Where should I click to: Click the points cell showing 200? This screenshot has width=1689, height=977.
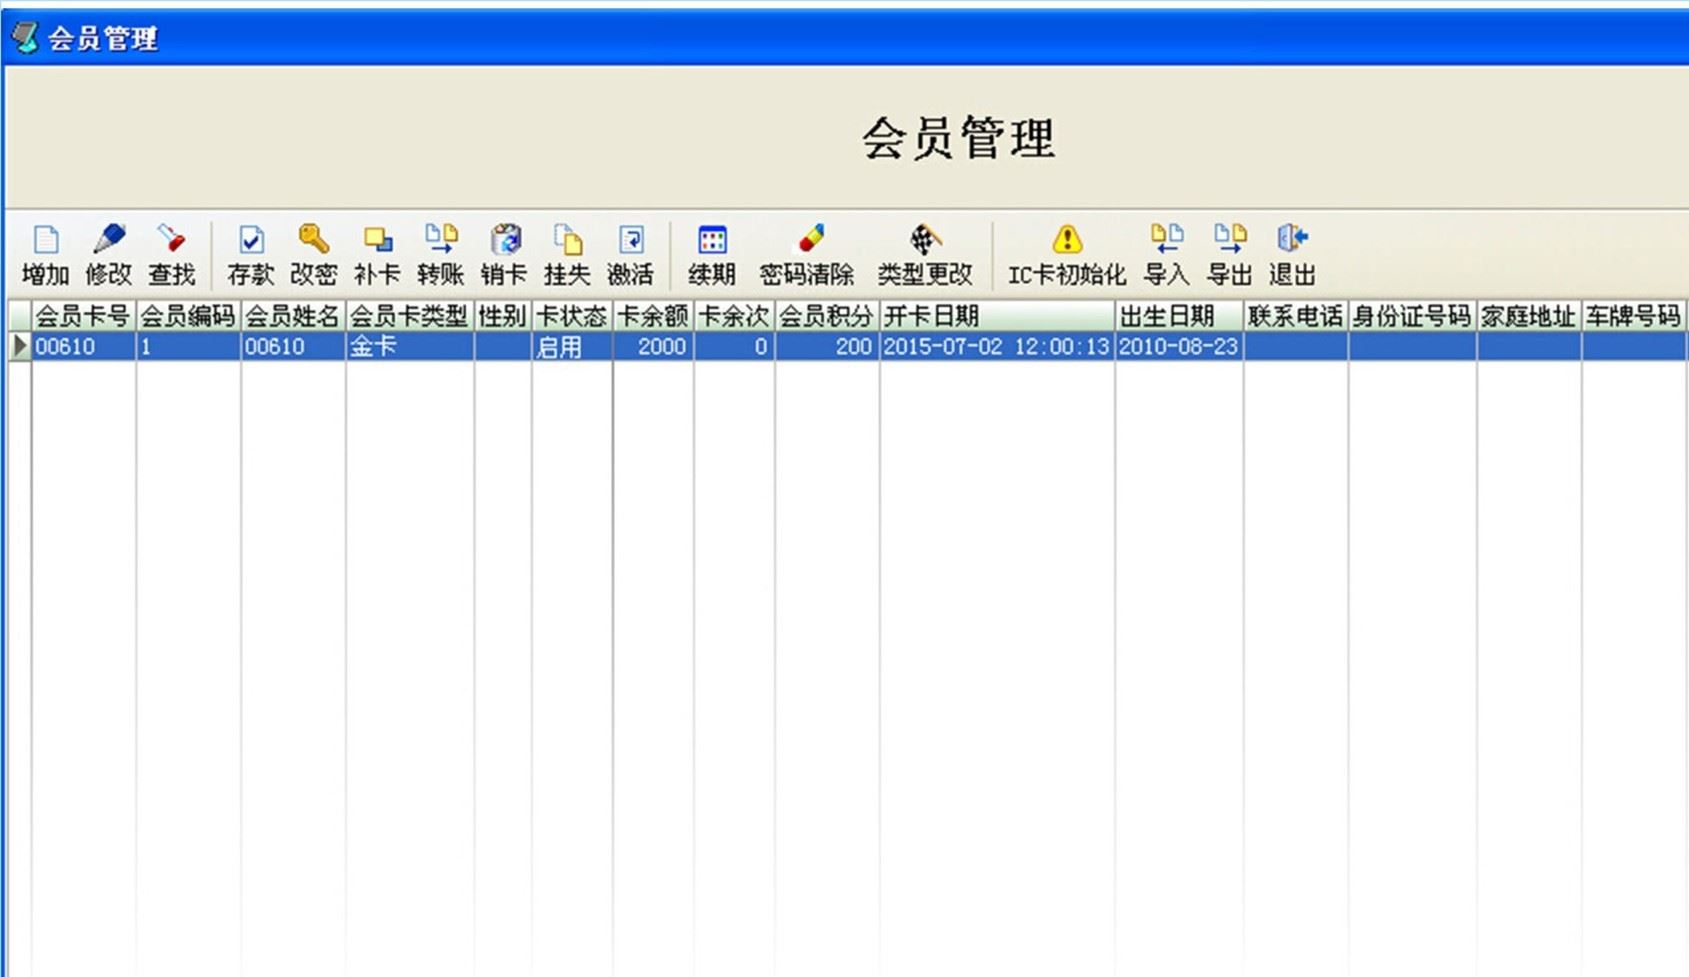(x=827, y=347)
